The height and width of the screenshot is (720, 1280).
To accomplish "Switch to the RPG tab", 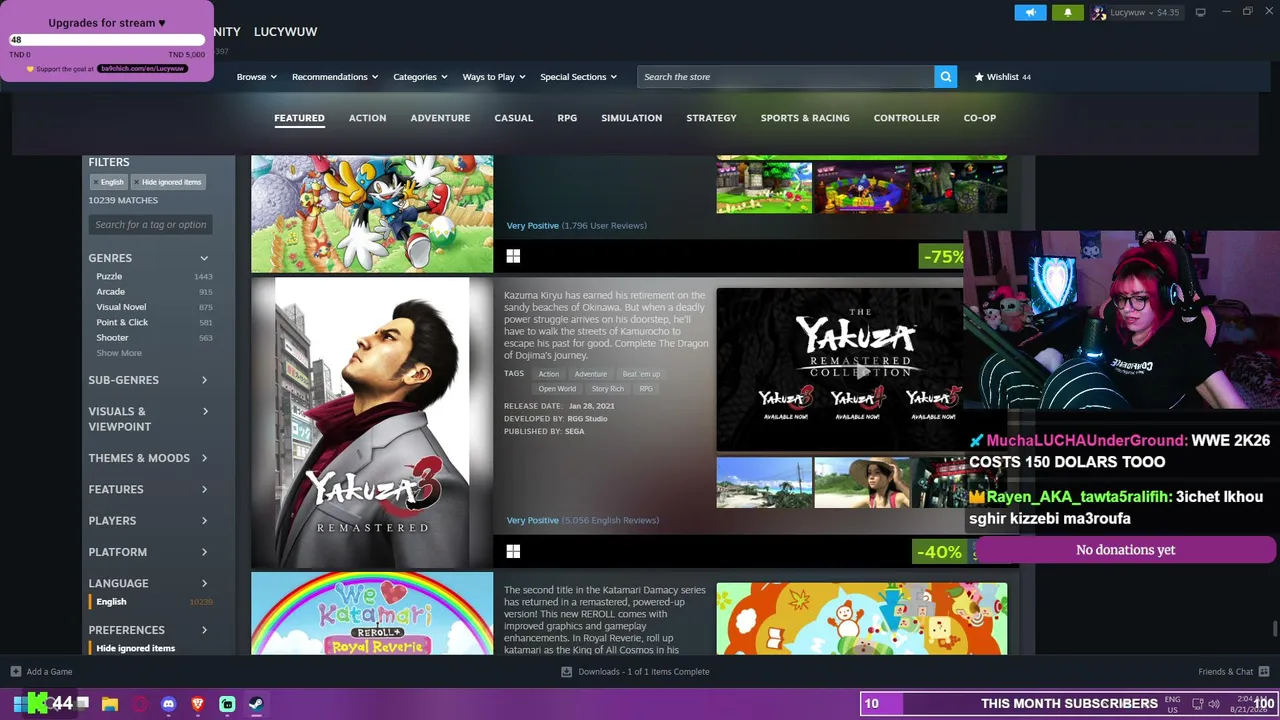I will point(567,118).
